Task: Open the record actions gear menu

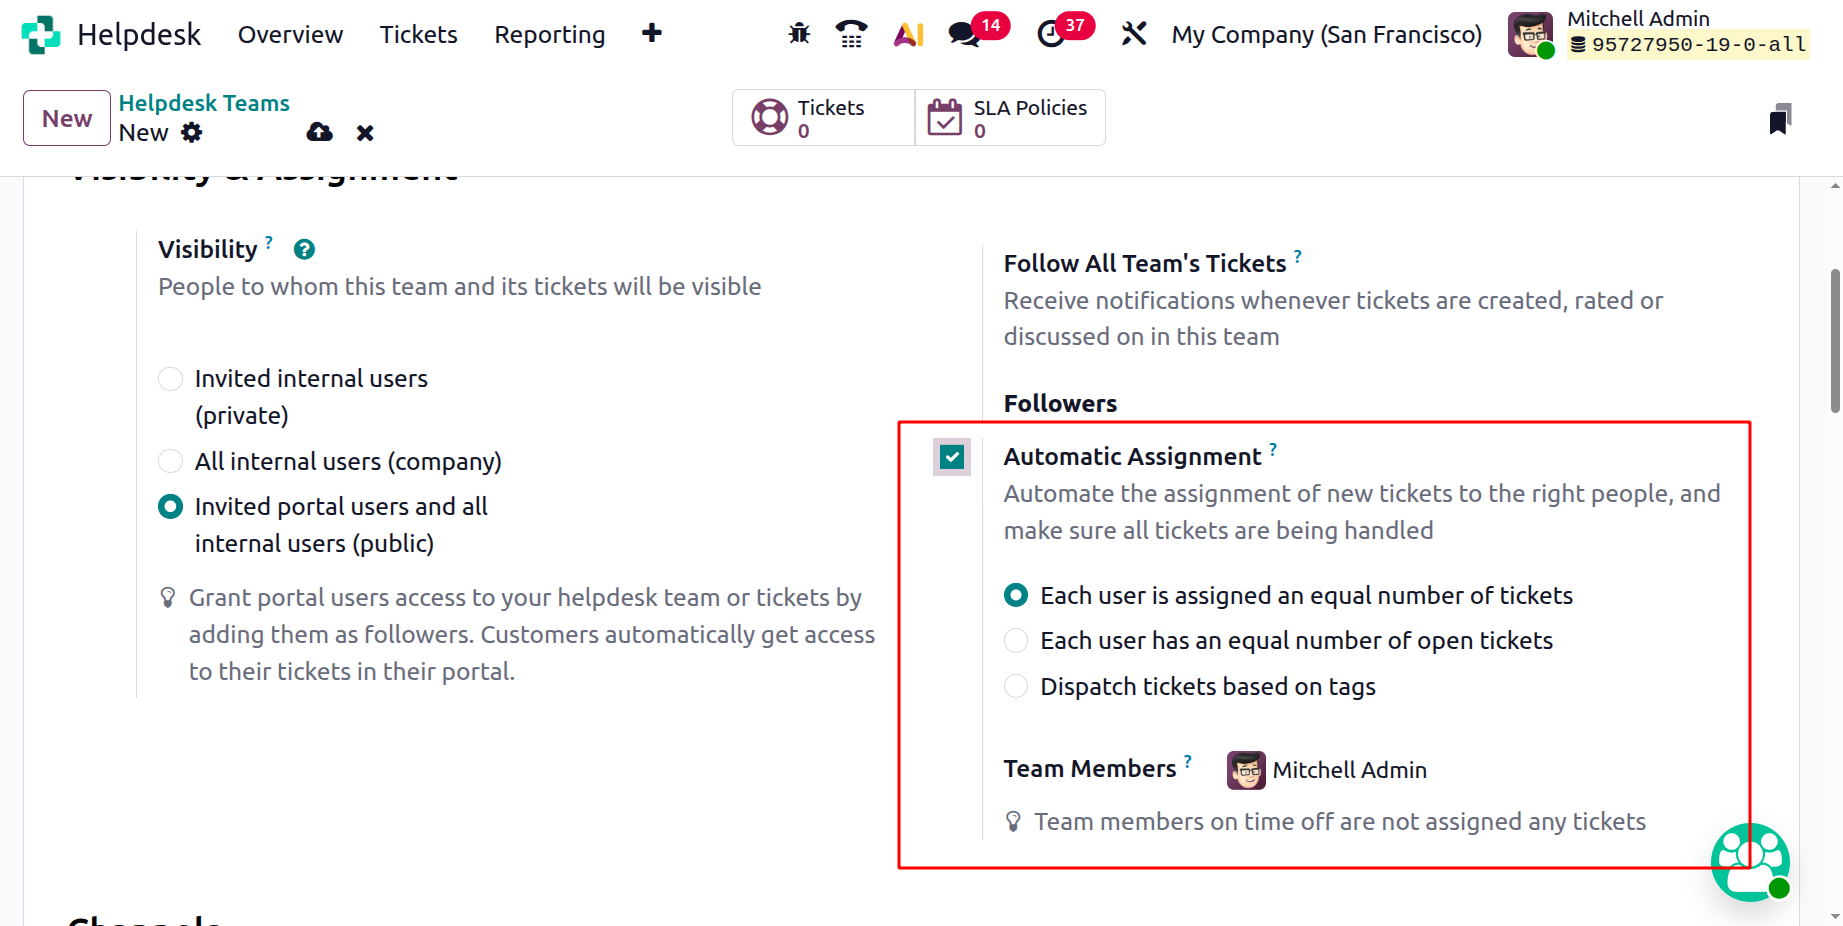Action: tap(192, 132)
